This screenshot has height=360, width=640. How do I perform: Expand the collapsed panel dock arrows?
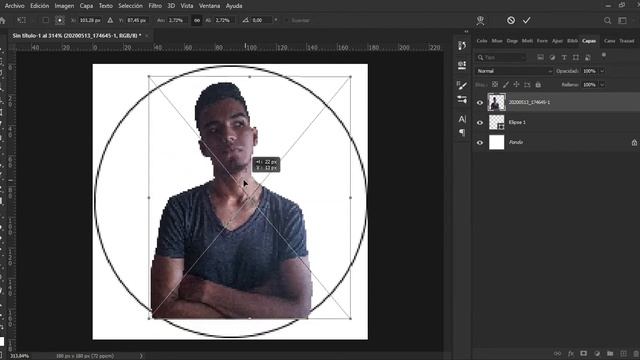466,31
